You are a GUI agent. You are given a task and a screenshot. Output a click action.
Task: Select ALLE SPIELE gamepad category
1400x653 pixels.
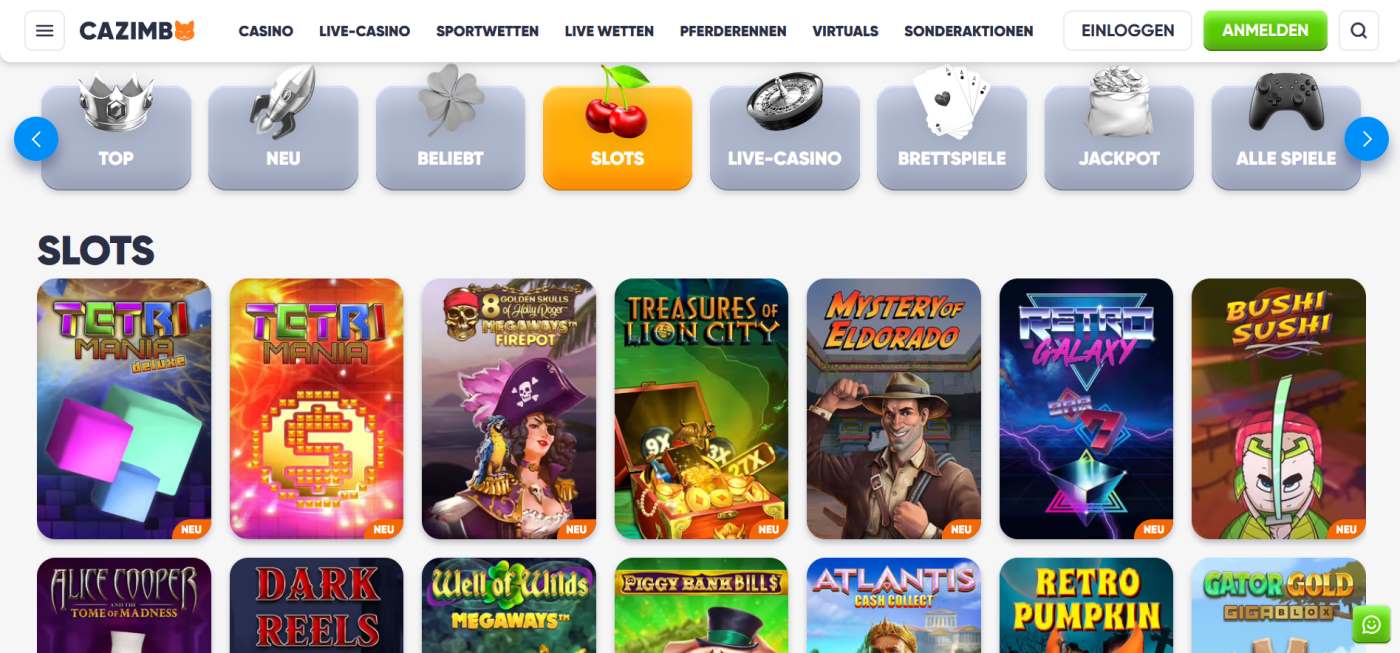pyautogui.click(x=1286, y=137)
